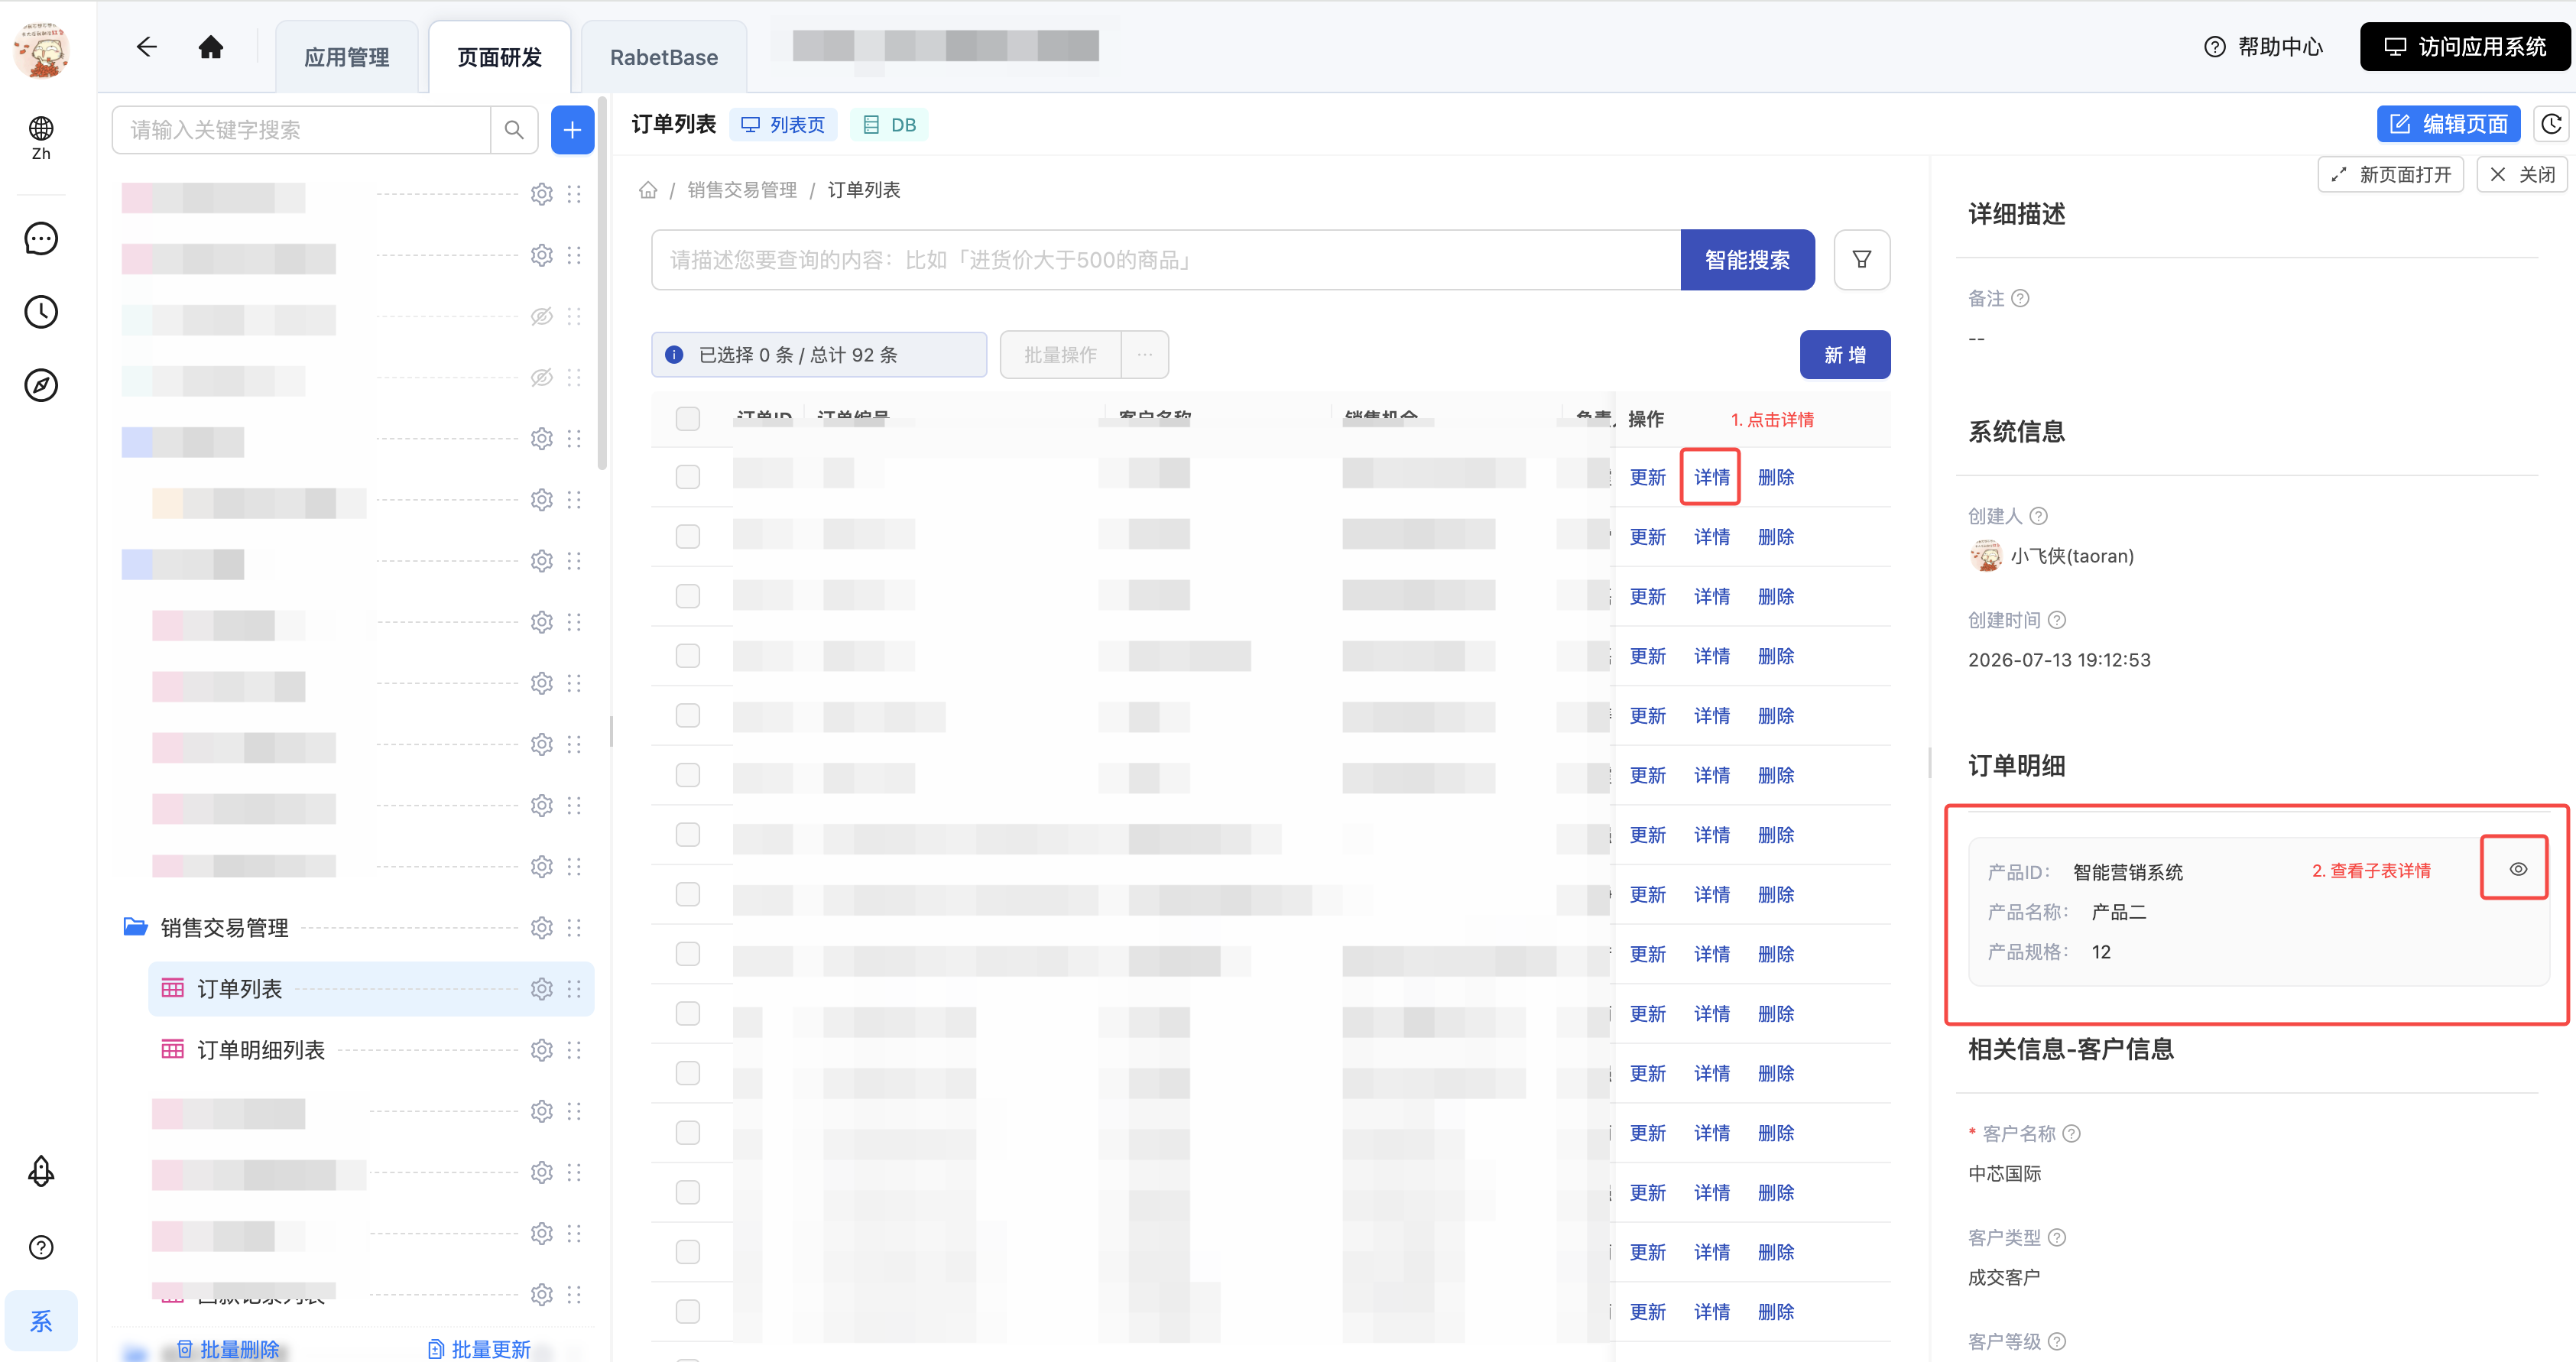Viewport: 2576px width, 1362px height.
Task: Click the history clock icon beside 编辑页面
Action: point(2552,124)
